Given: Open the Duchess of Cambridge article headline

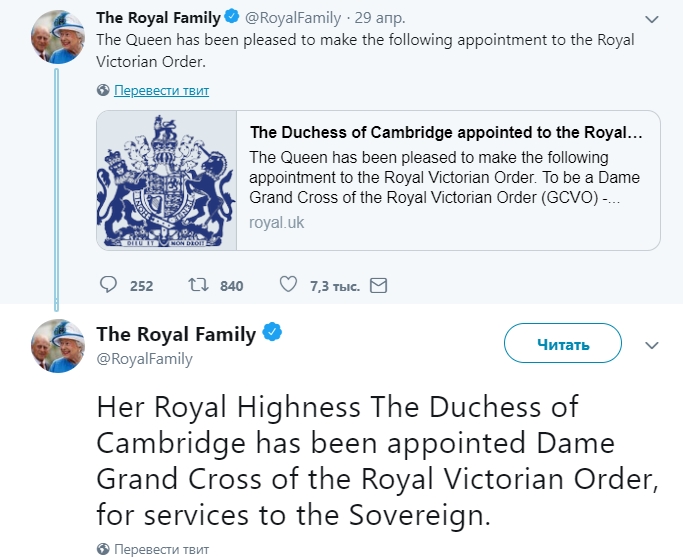Looking at the screenshot, I should (446, 133).
